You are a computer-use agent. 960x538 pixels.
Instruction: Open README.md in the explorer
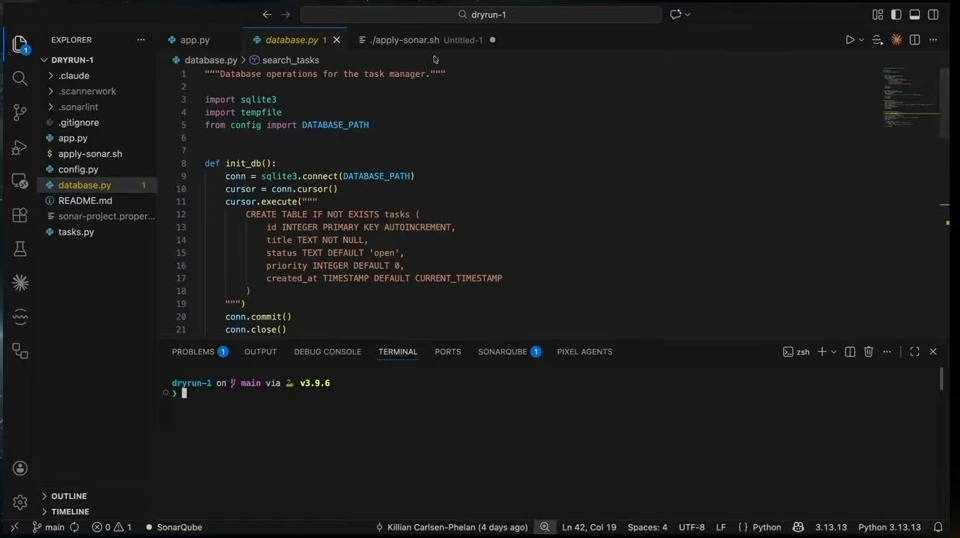[85, 201]
